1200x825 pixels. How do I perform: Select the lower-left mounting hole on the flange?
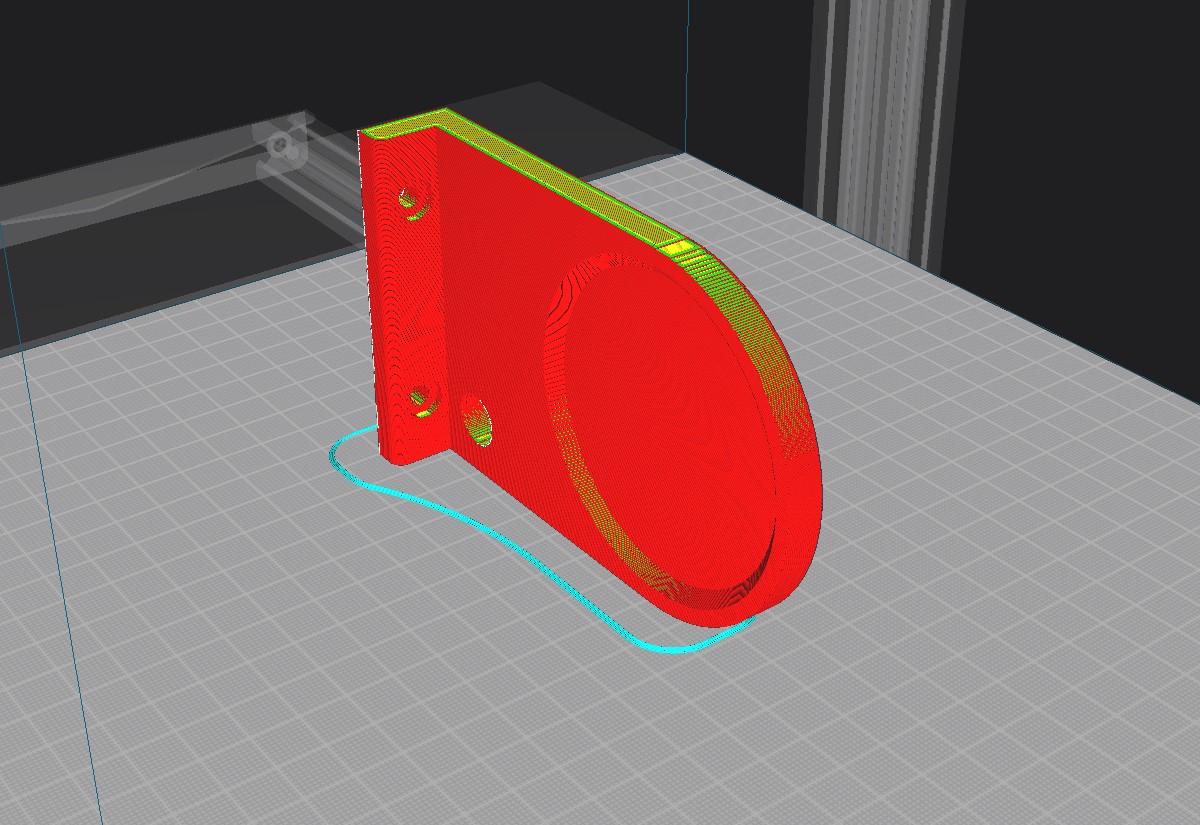[x=423, y=400]
